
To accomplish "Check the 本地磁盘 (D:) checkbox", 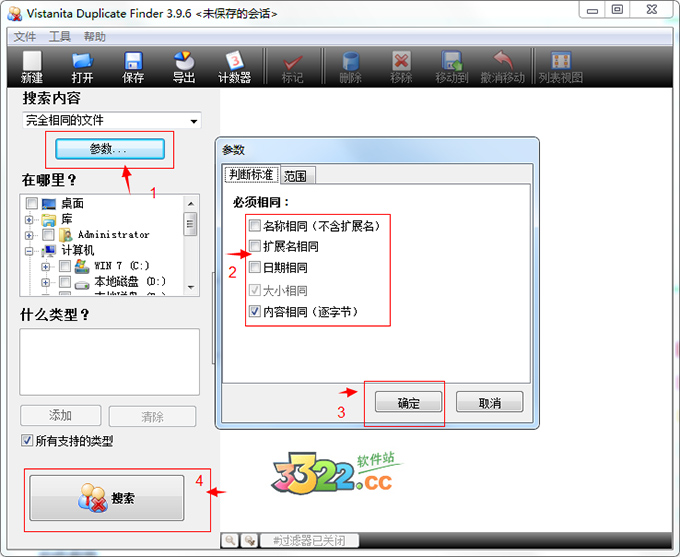I will 65,282.
